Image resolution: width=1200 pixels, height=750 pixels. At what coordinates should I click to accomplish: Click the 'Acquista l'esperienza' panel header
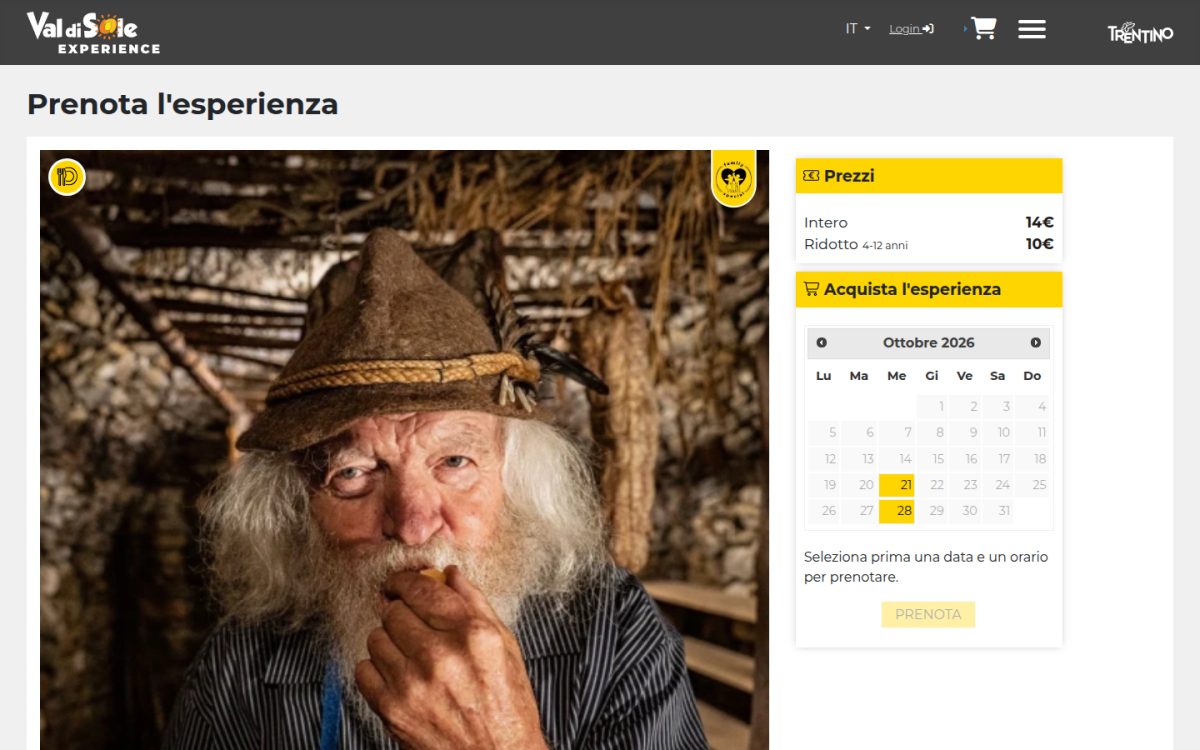(x=929, y=289)
